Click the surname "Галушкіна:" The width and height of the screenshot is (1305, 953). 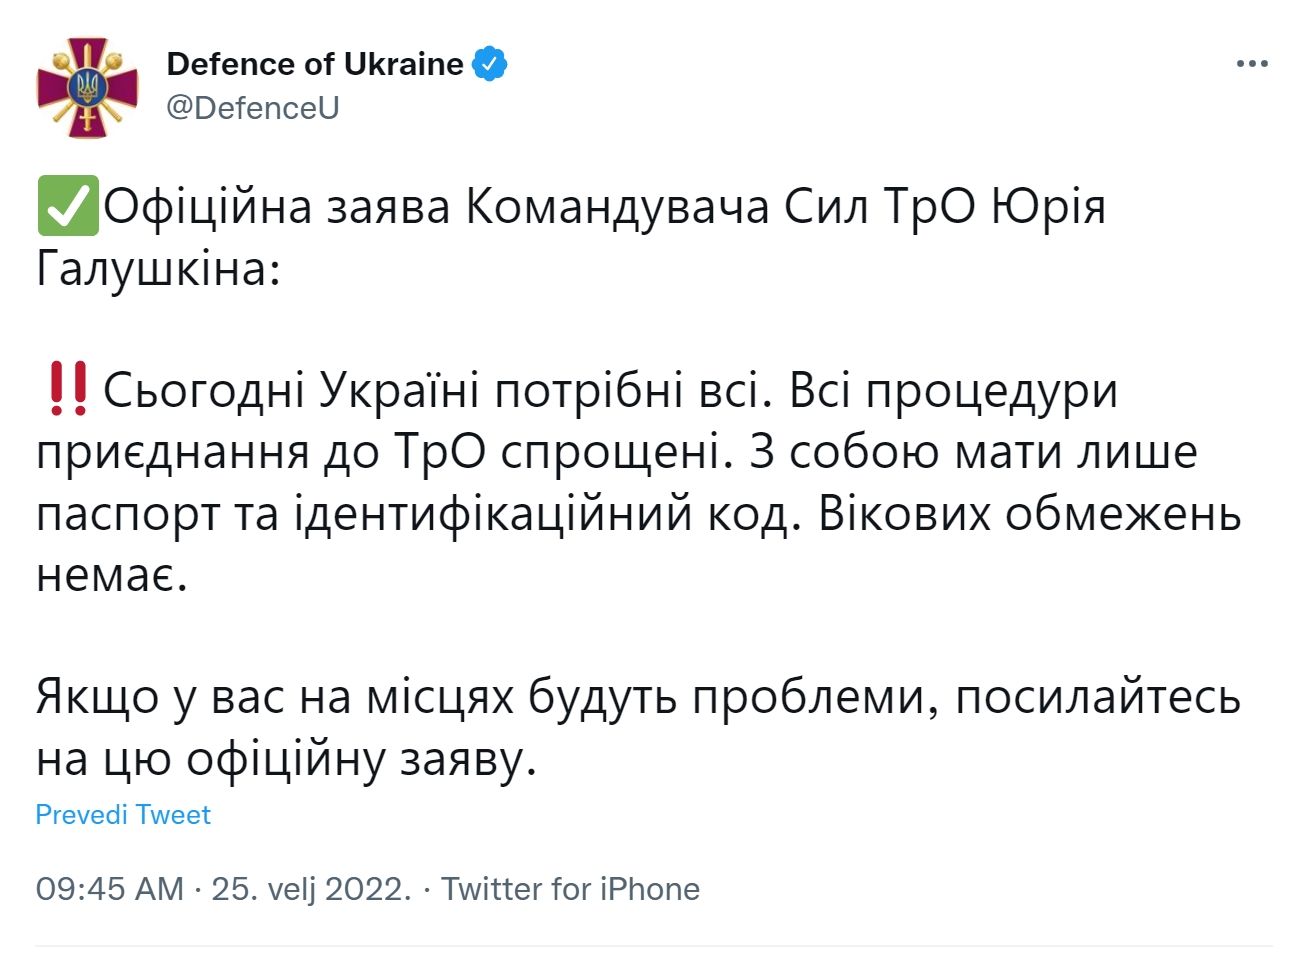point(158,268)
